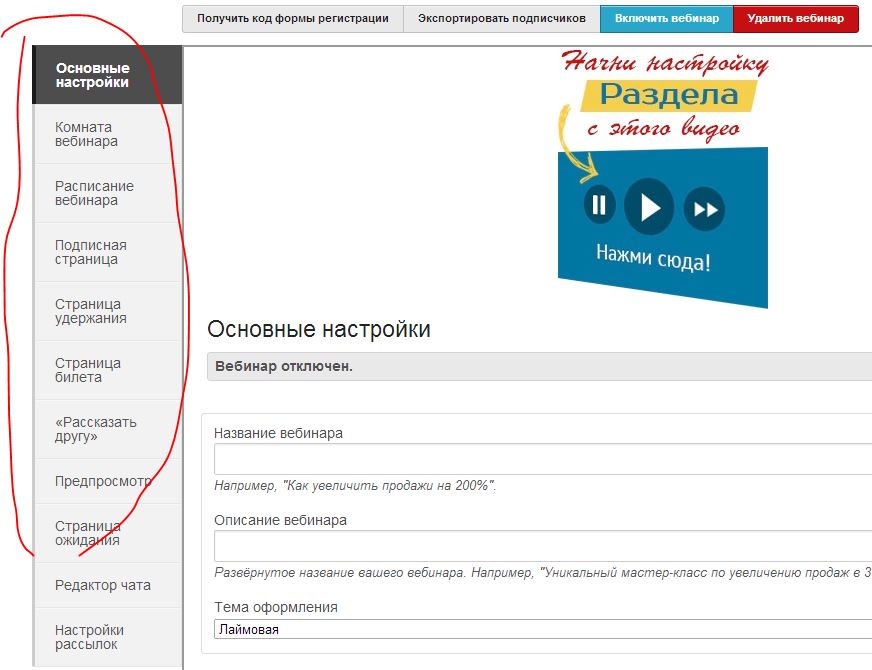The width and height of the screenshot is (872, 670).
Task: Click «Получить код формы регистрации» button
Action: (x=292, y=19)
